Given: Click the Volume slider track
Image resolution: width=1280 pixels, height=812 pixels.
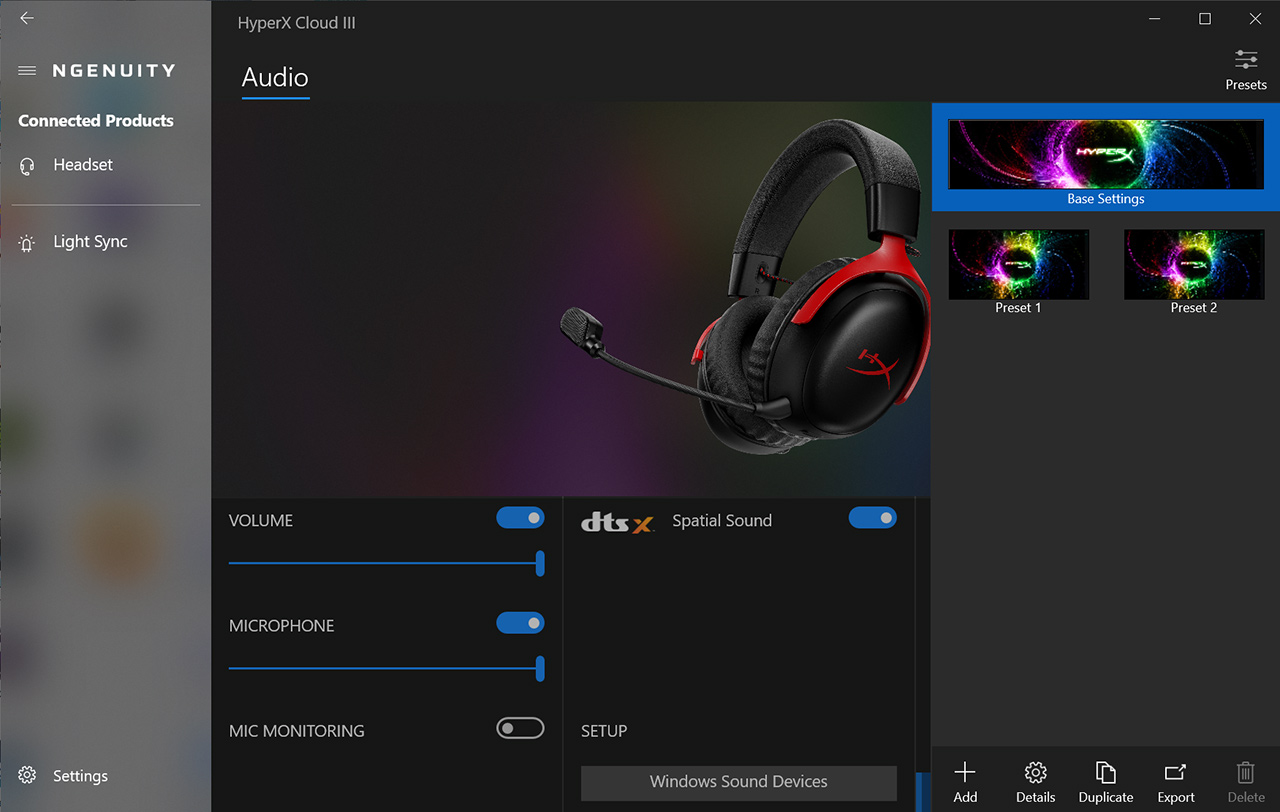Looking at the screenshot, I should point(386,563).
